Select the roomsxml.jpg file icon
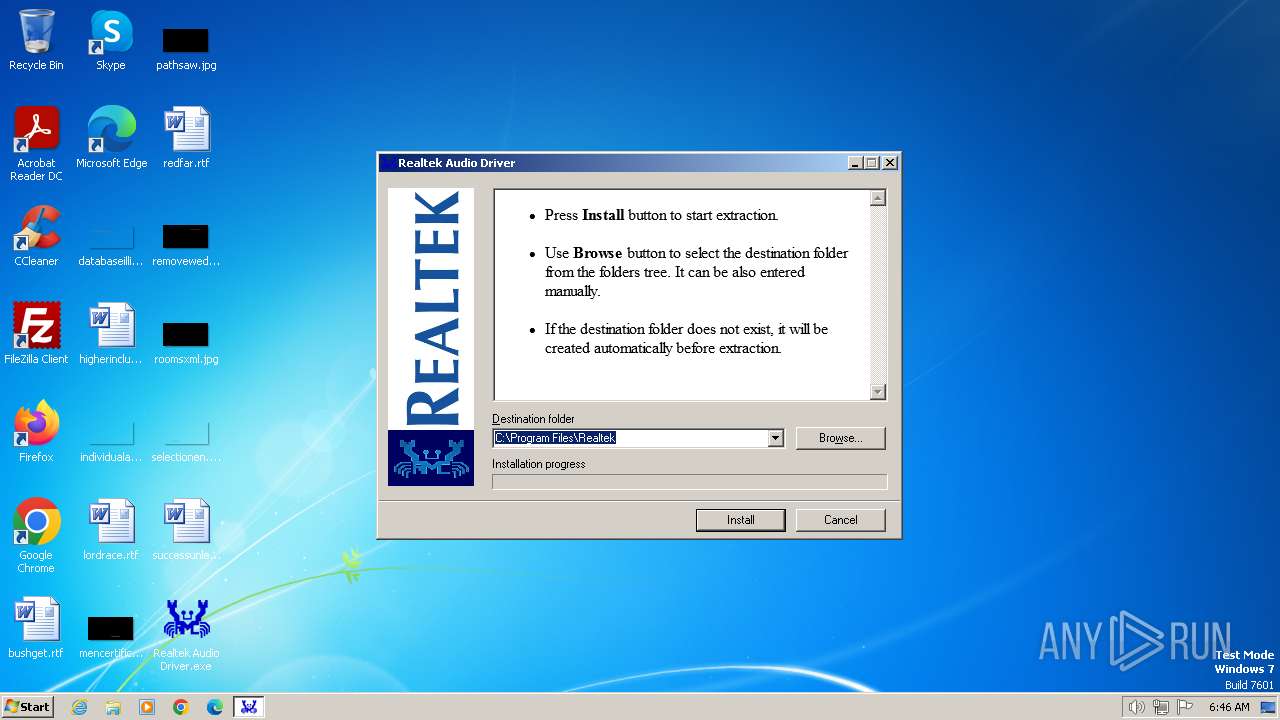The height and width of the screenshot is (720, 1280). [x=186, y=342]
